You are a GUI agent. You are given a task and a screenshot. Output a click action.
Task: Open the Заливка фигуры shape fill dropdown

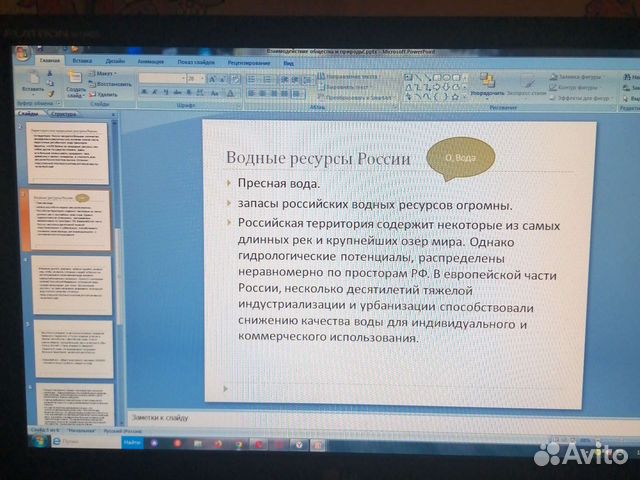pos(576,77)
